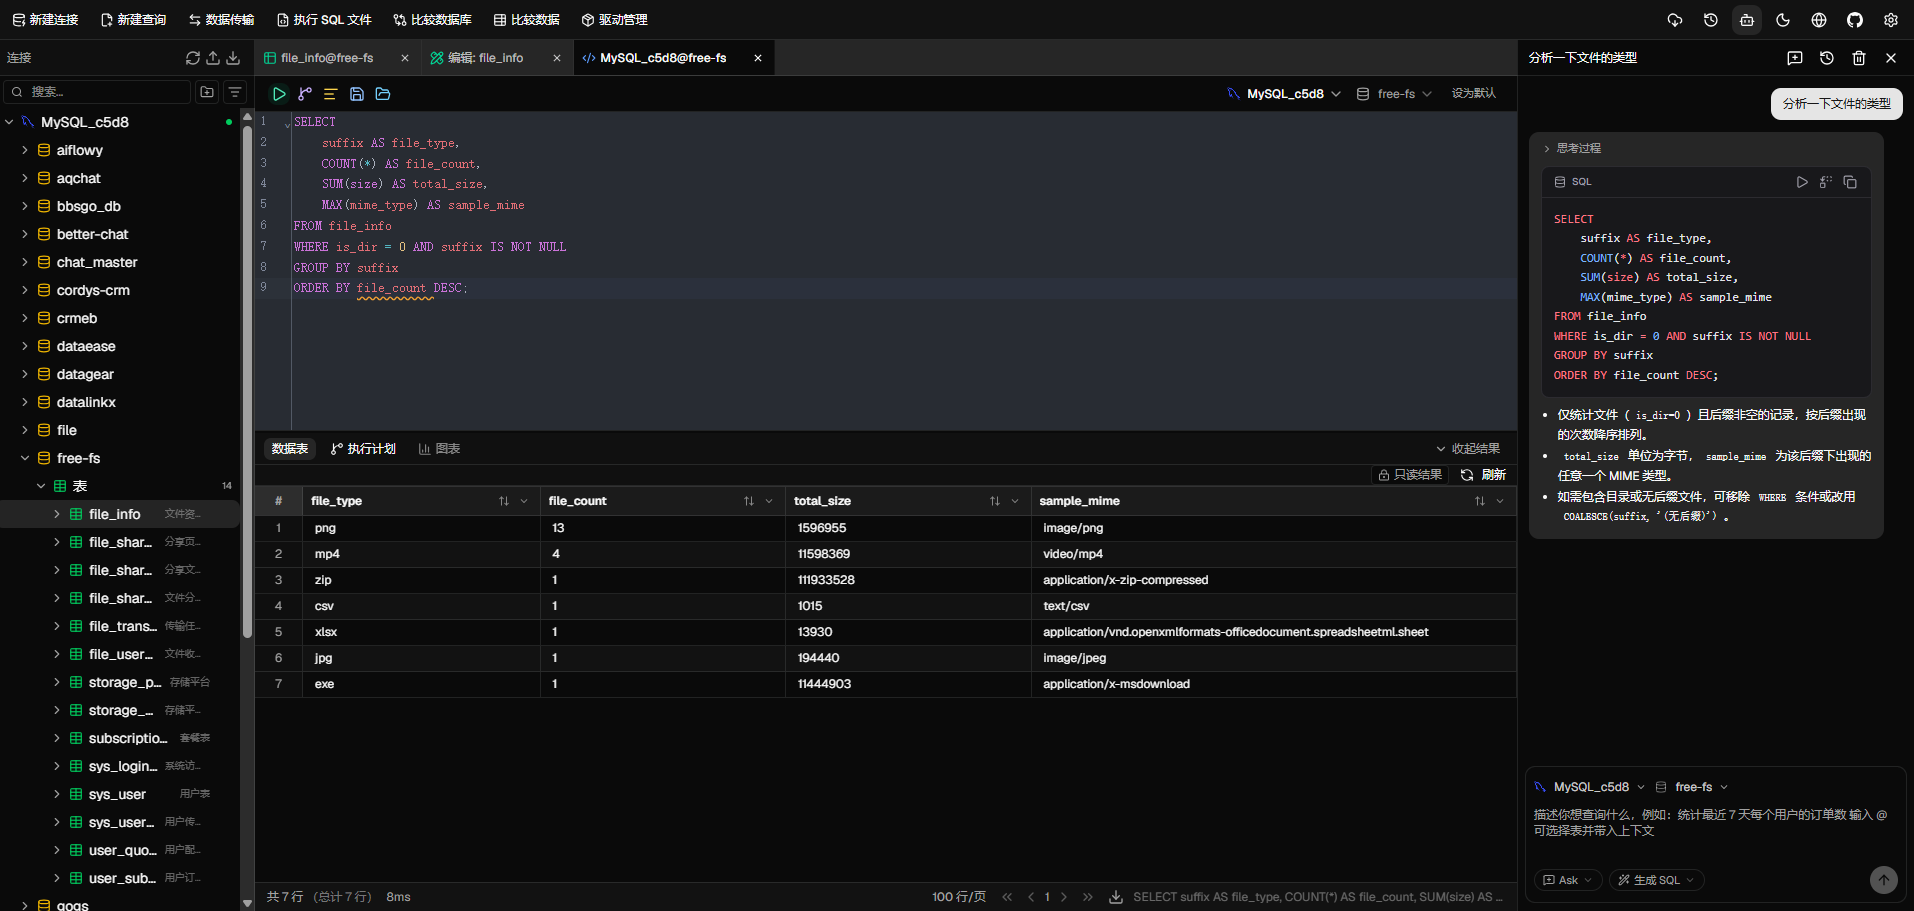Screen dimensions: 1914x911
Task: Open the 生成 SQL dropdown
Action: tap(1657, 880)
